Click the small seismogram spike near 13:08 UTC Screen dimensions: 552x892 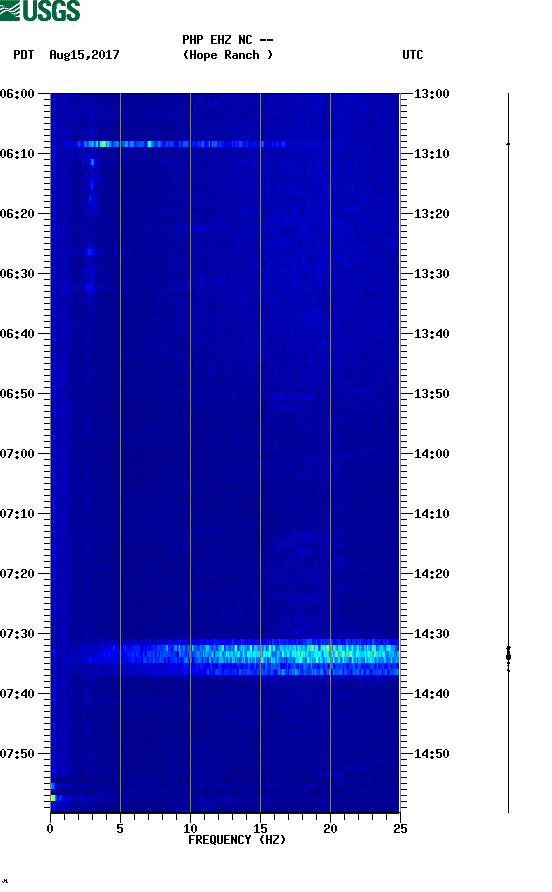tap(508, 144)
